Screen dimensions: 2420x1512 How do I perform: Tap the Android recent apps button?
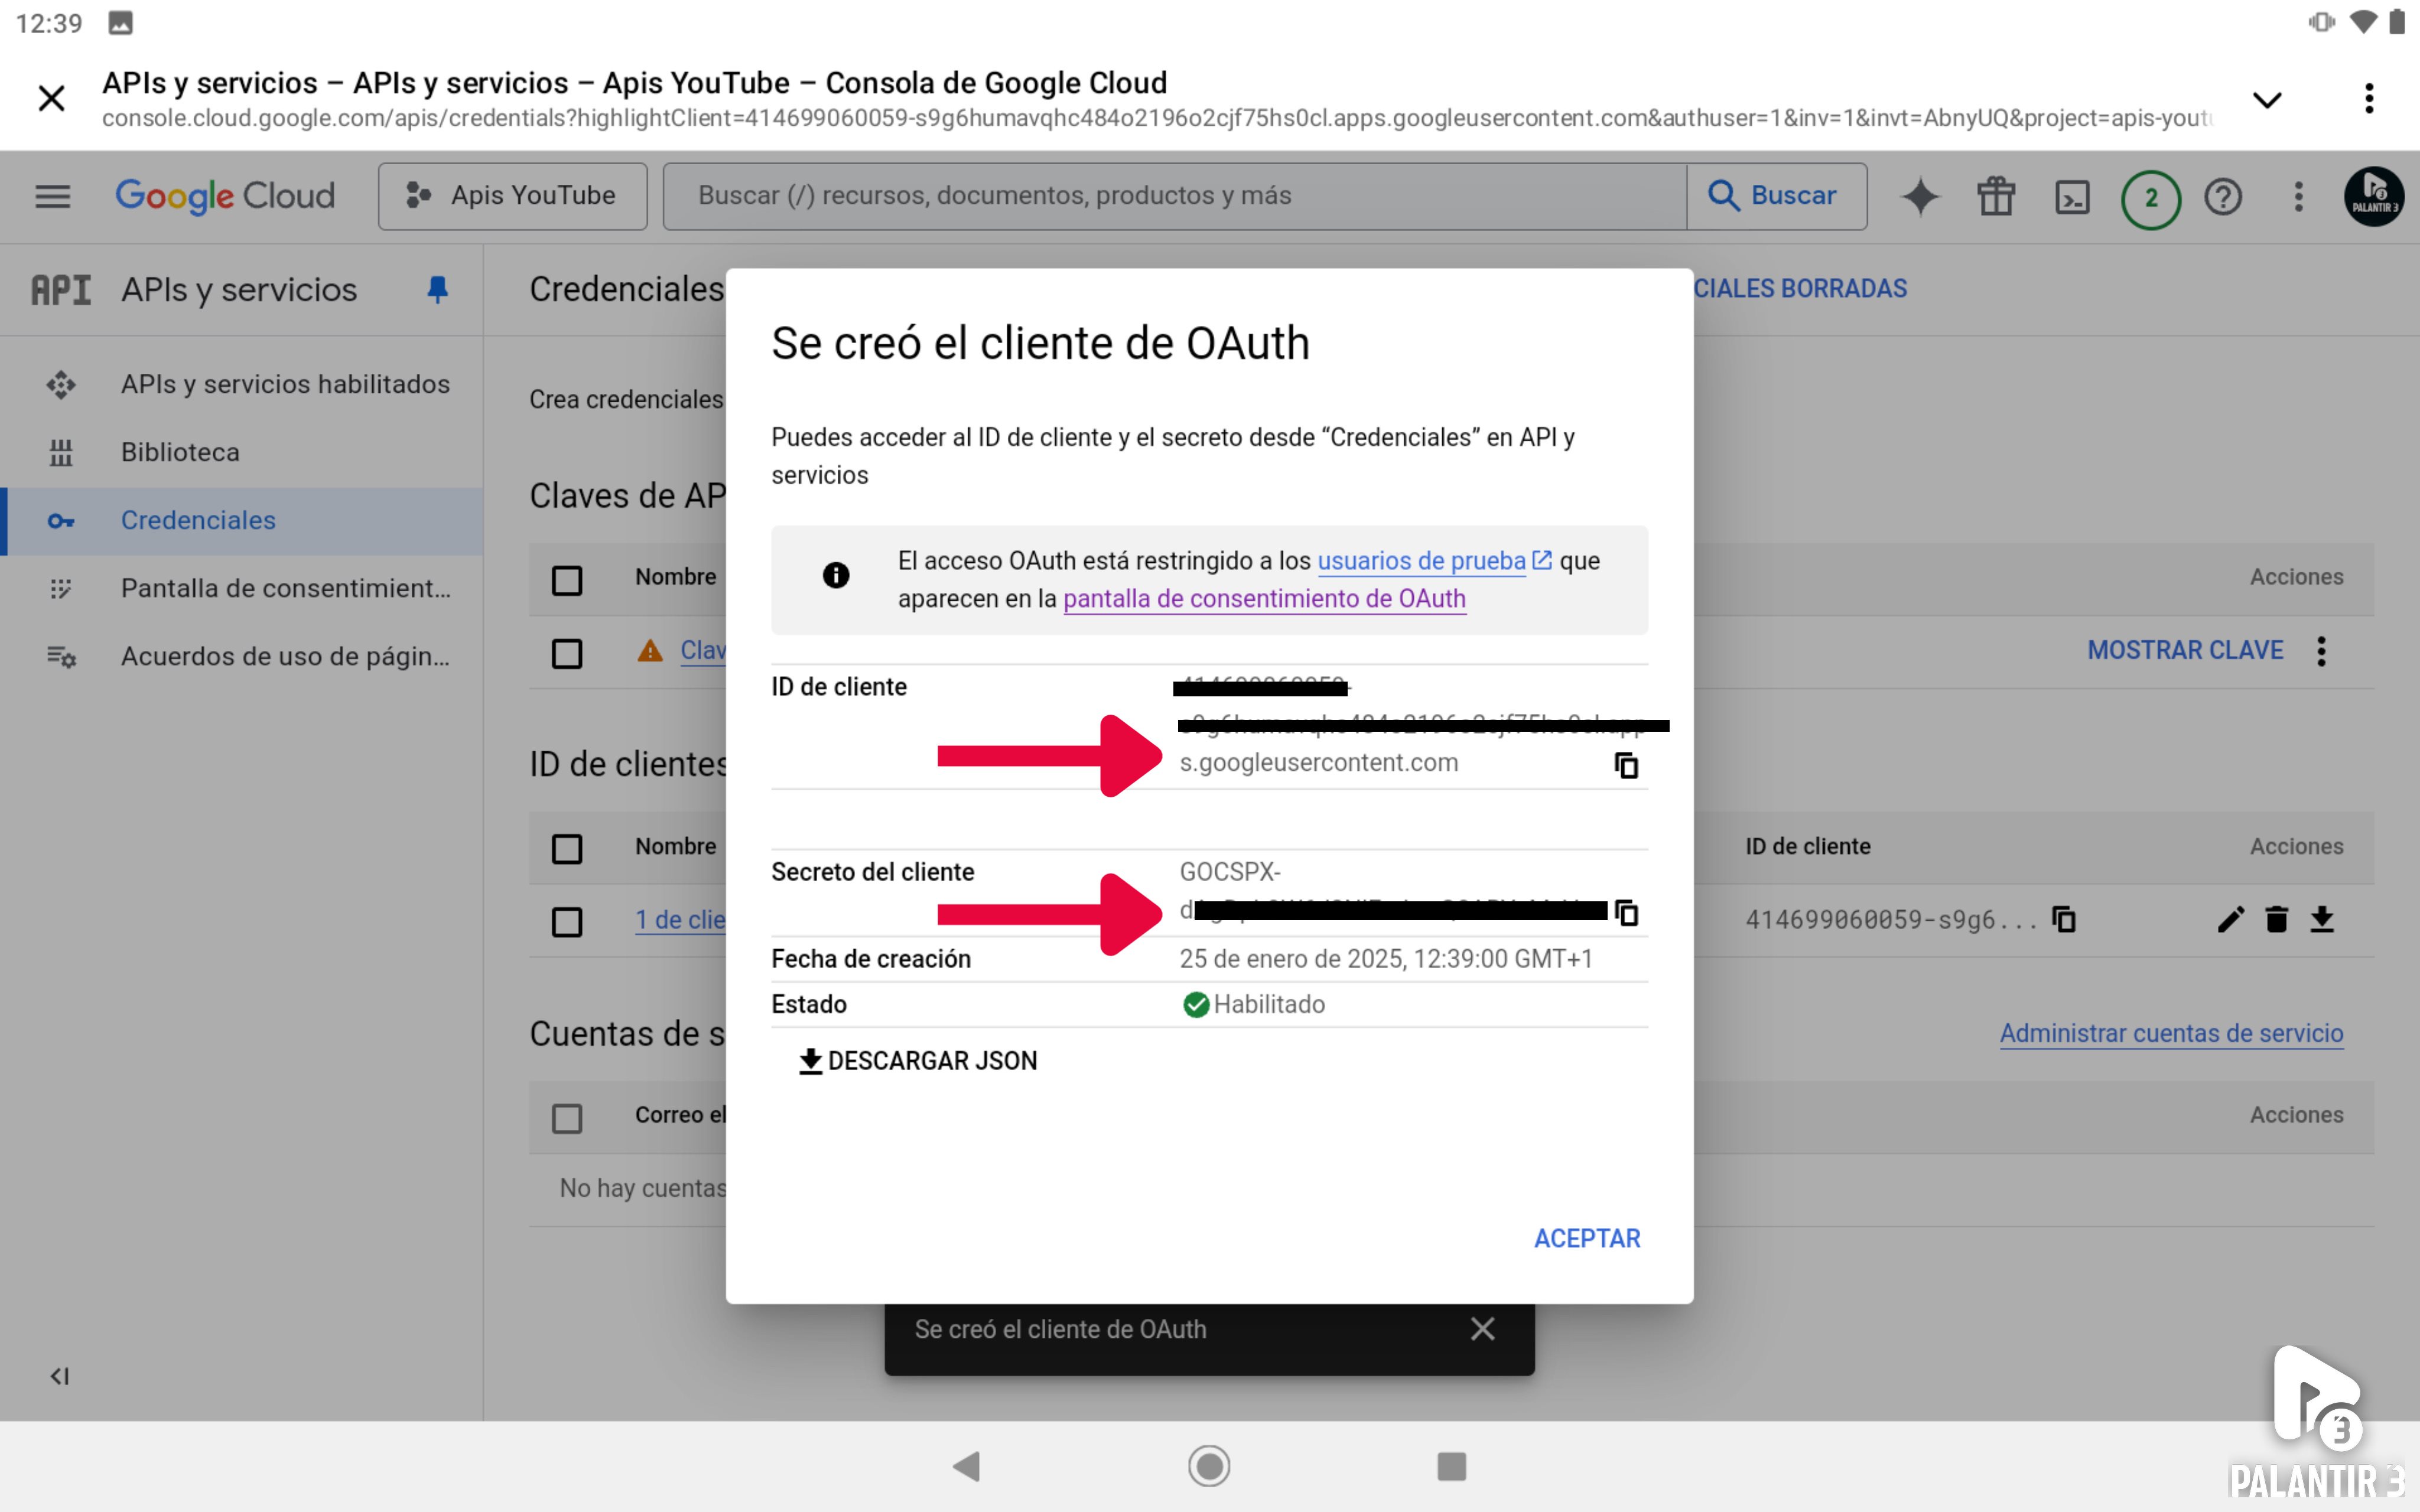coord(1452,1467)
